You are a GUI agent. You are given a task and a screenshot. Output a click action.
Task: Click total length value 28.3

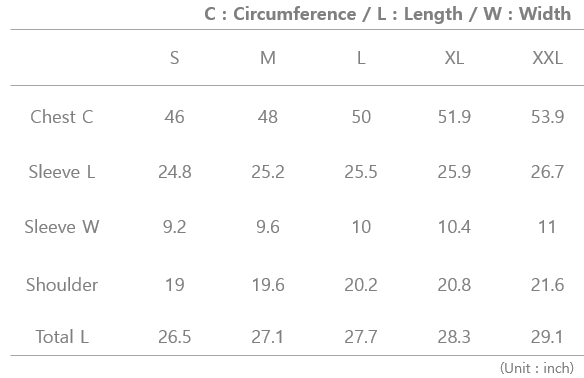454,337
